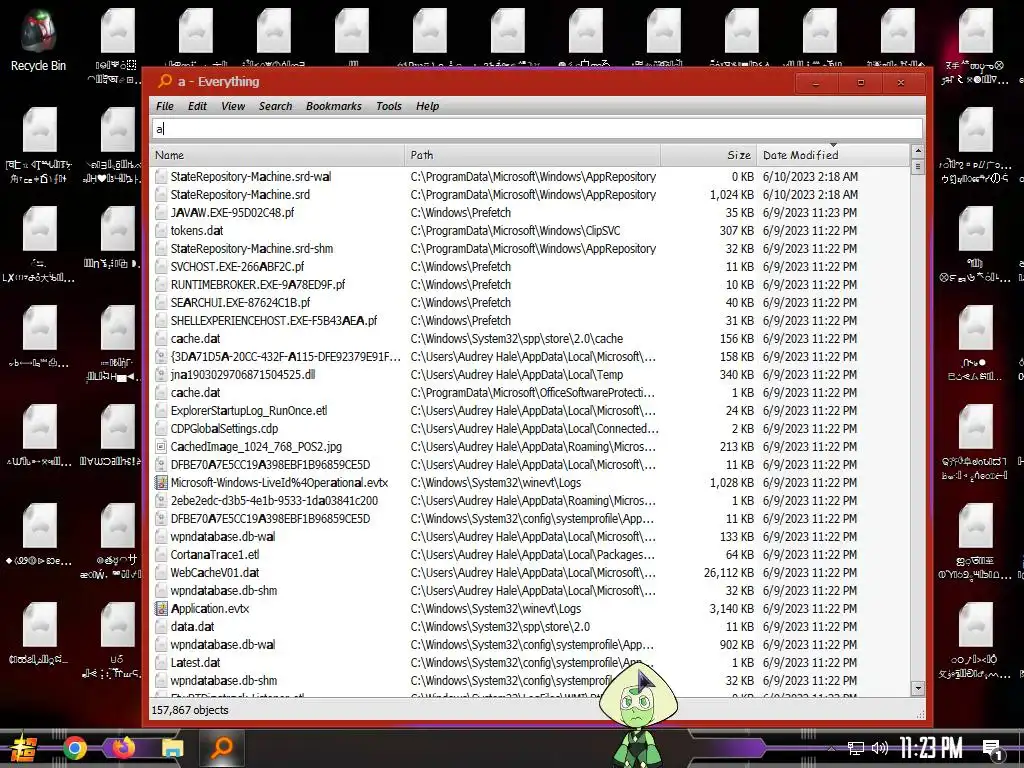Select file icon of StateRepository-Machine.srd-wal
The width and height of the screenshot is (1024, 768).
coord(161,176)
